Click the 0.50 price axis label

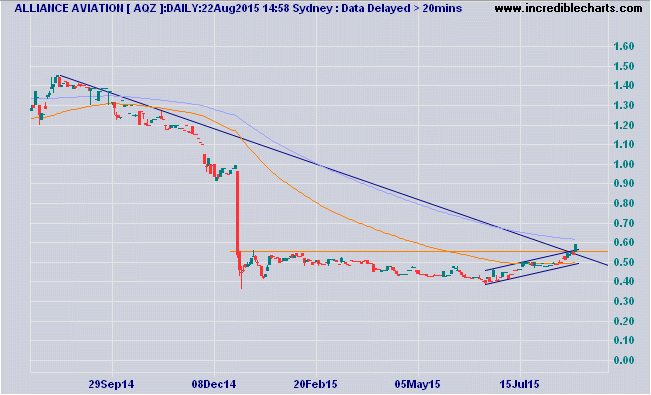click(624, 262)
